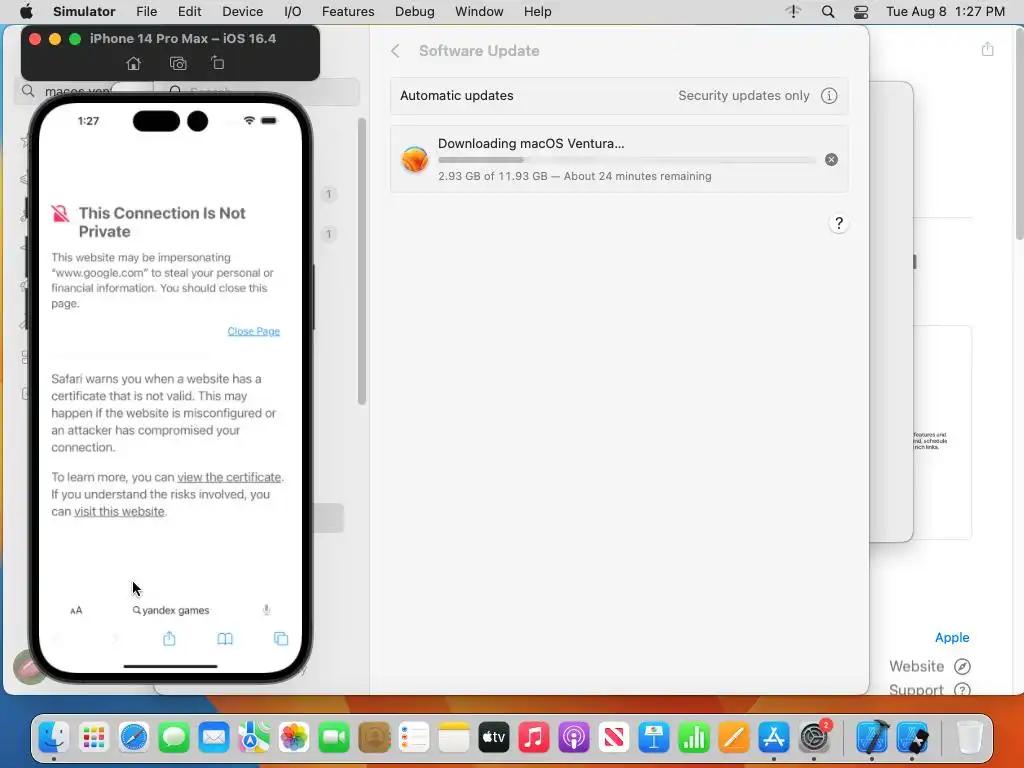This screenshot has height=768, width=1024.
Task: Open Apple TV from the Dock
Action: (494, 738)
